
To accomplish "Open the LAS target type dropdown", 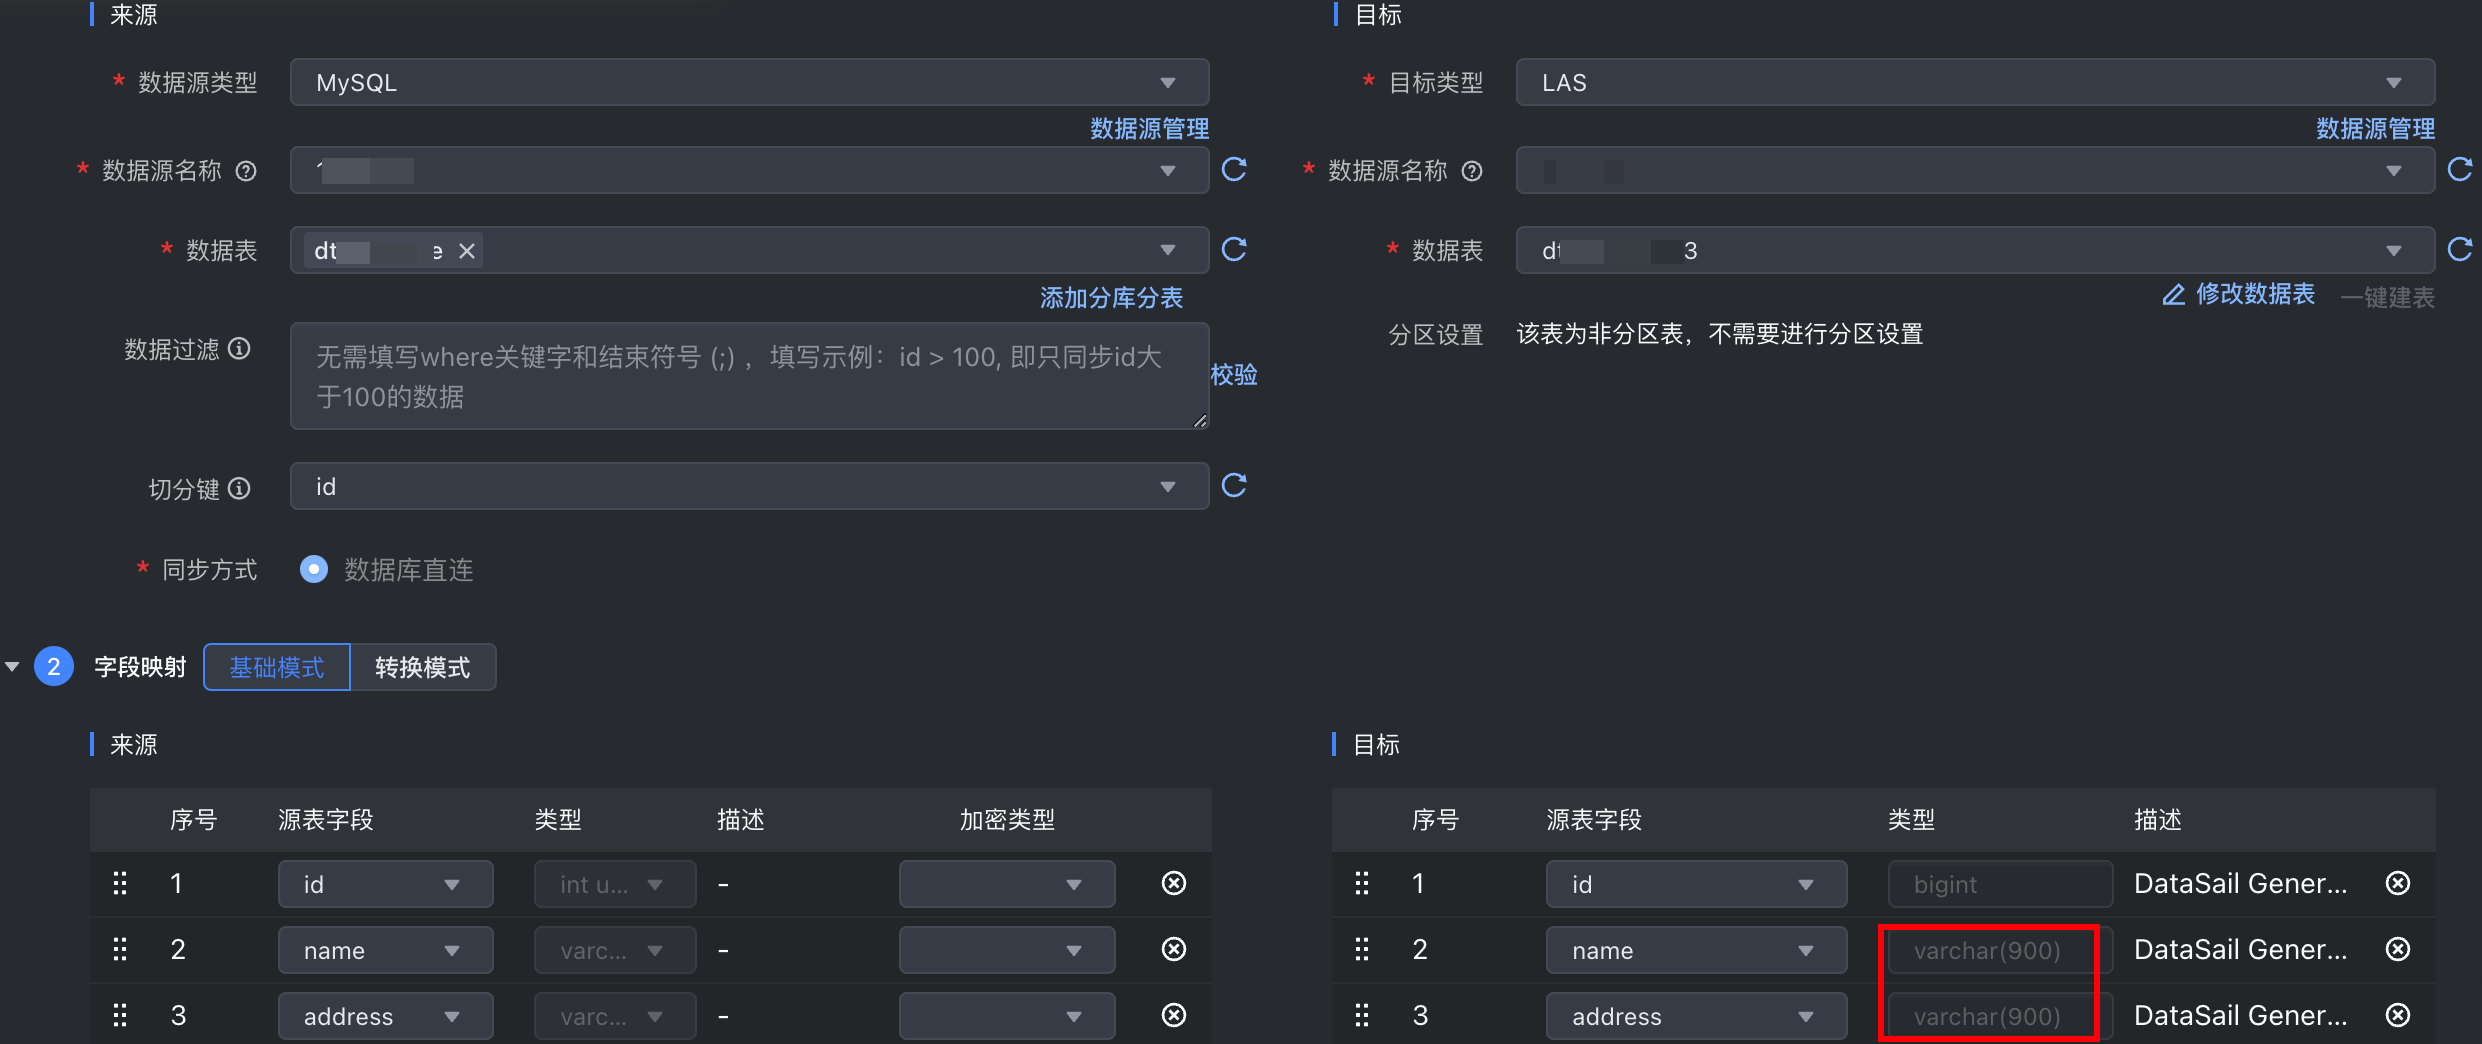I will [x=1975, y=82].
